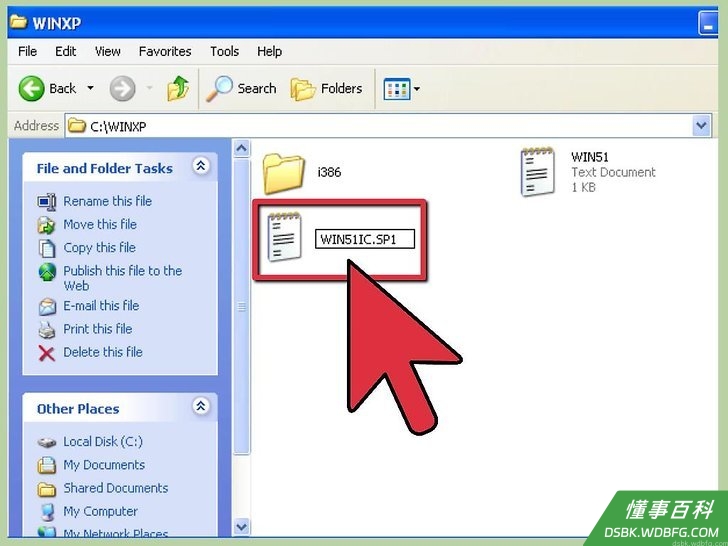
Task: Click the My Computer icon
Action: [x=46, y=512]
